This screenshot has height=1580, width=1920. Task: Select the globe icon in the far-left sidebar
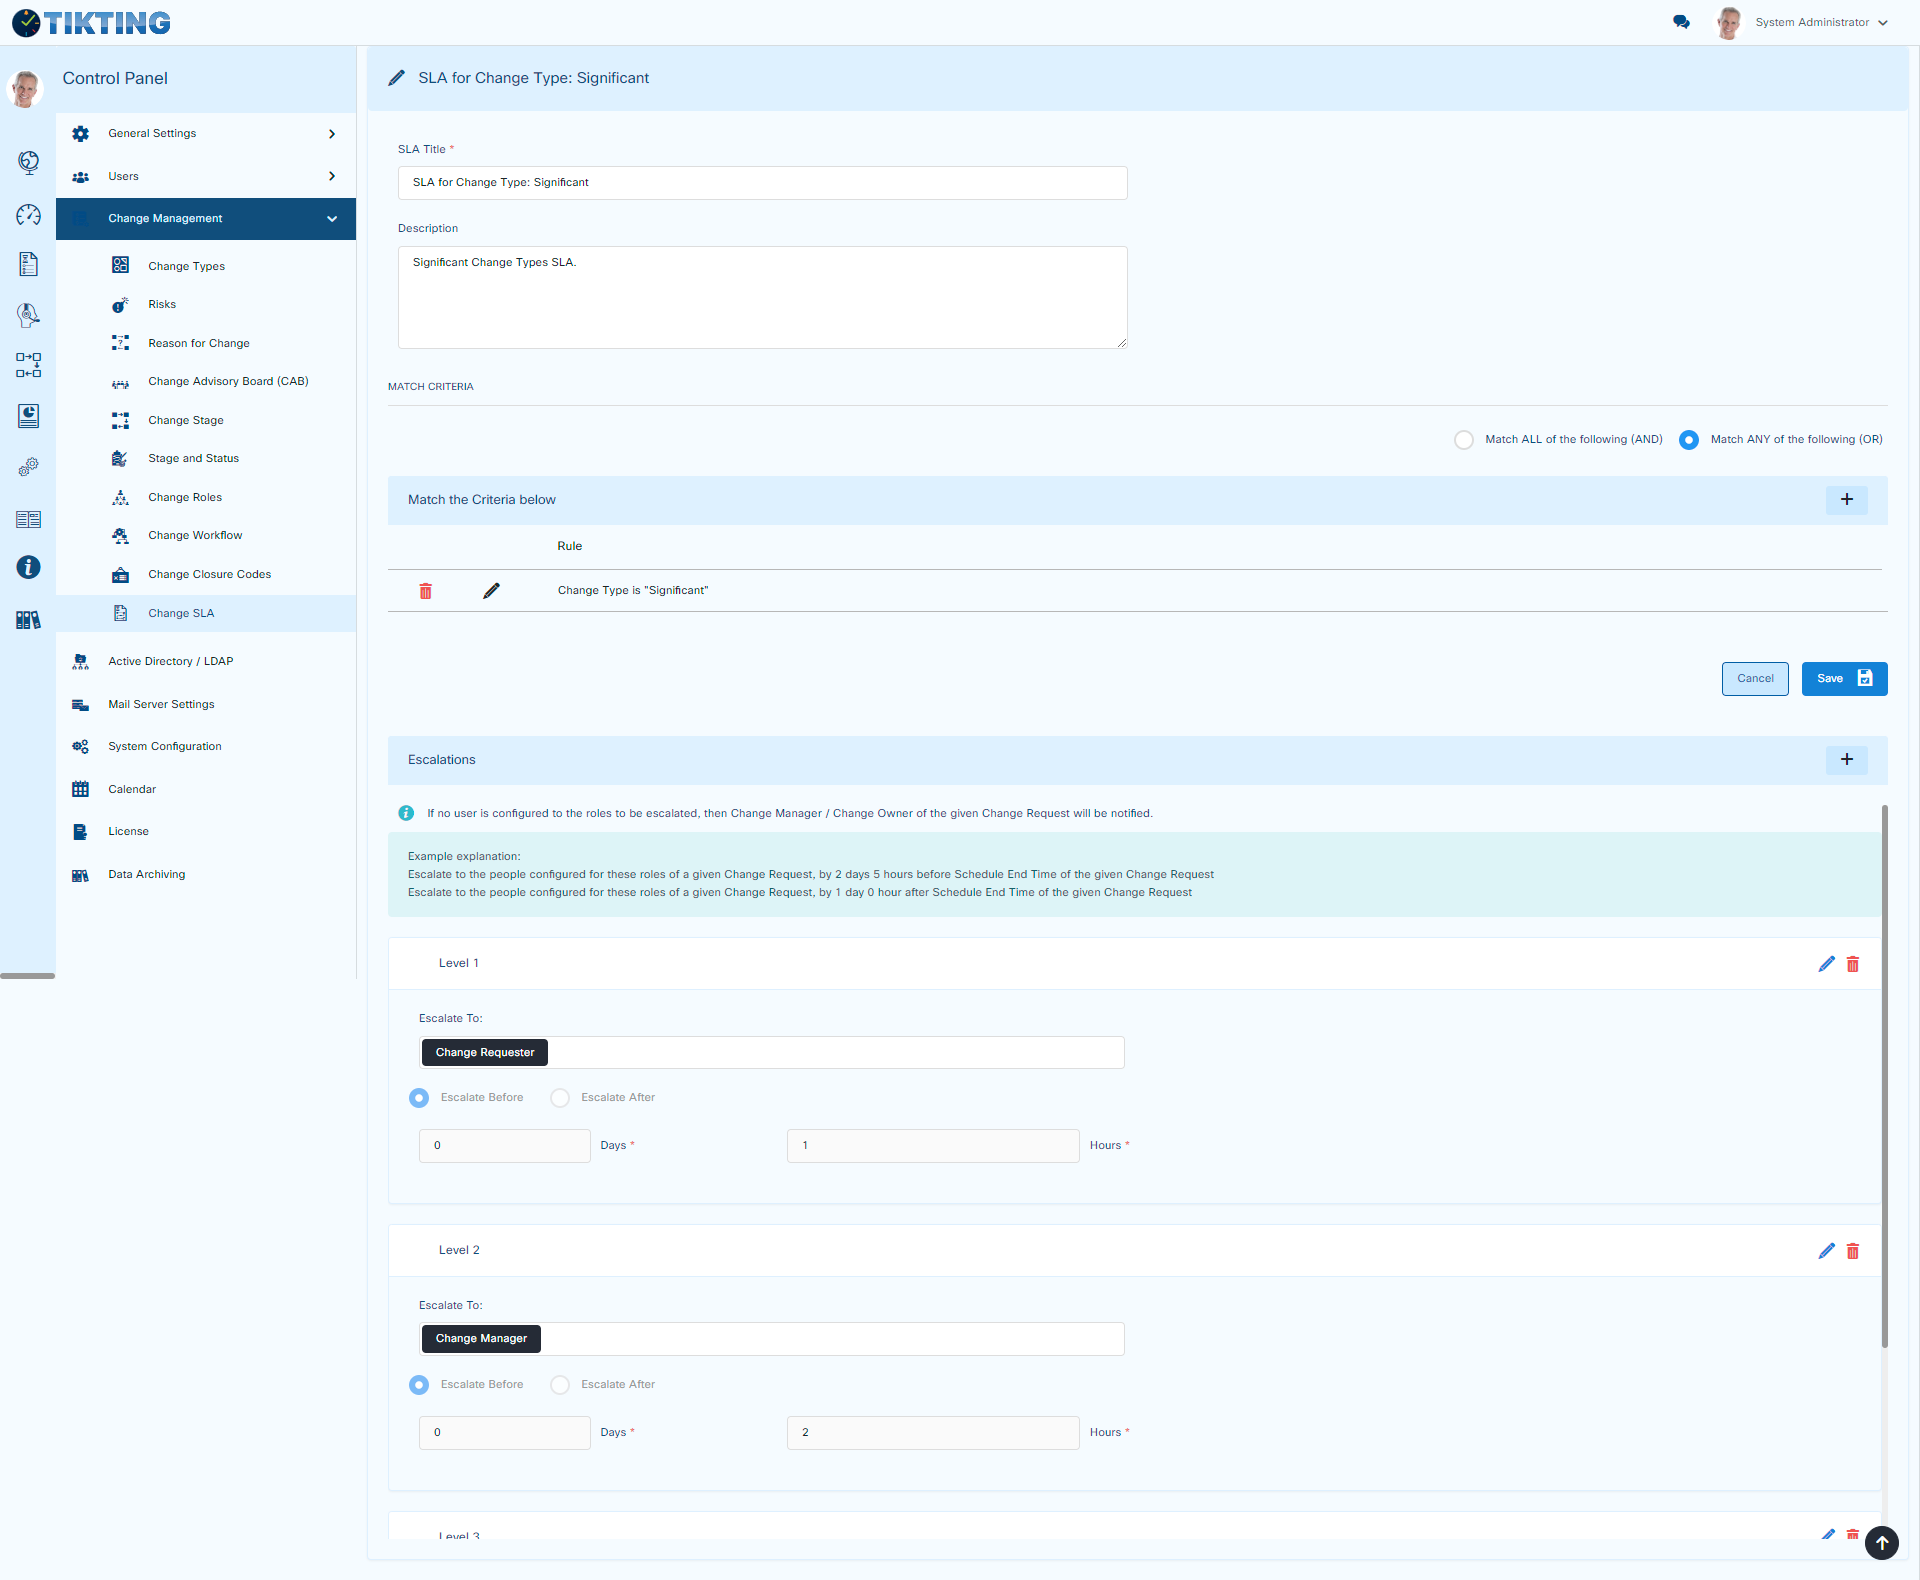coord(28,163)
